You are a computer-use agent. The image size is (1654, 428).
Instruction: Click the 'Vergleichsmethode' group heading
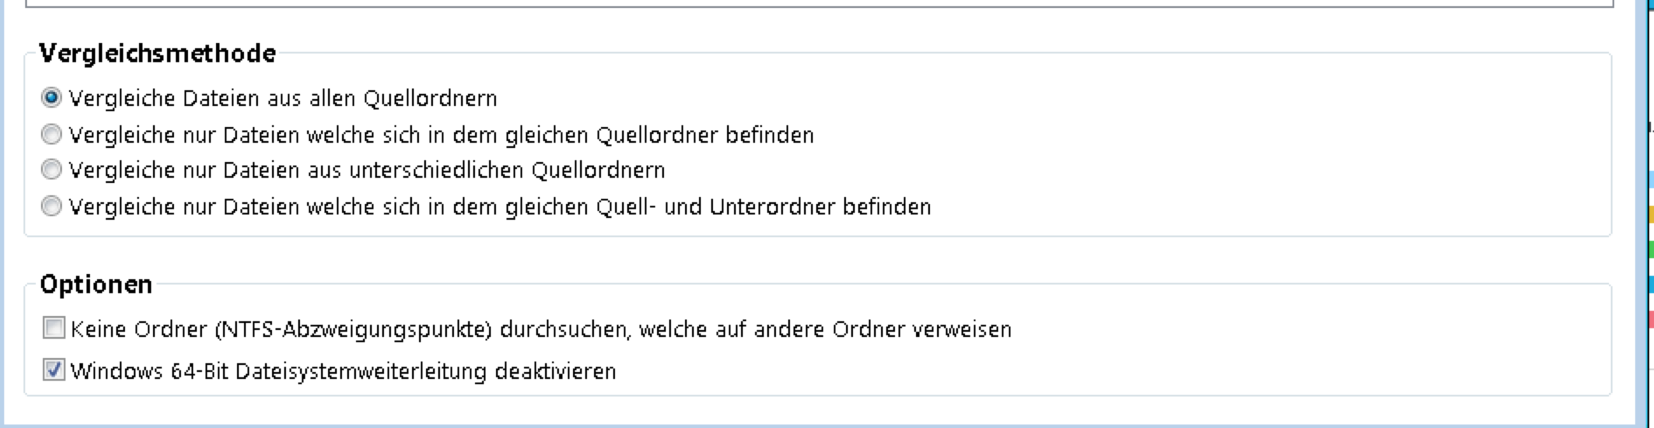click(x=157, y=53)
